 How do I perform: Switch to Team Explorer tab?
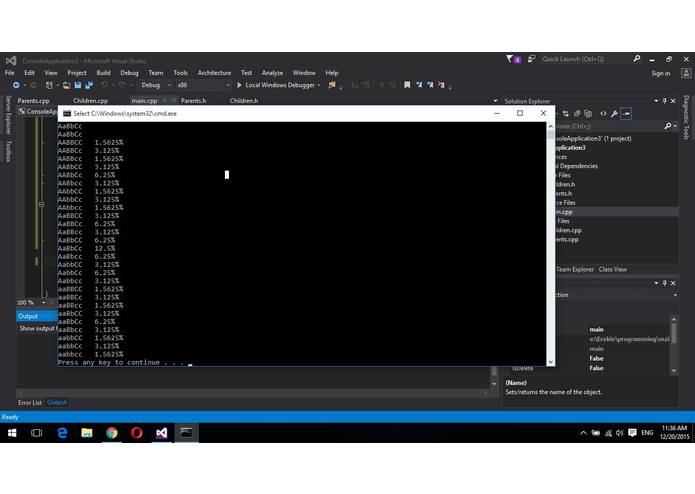click(575, 269)
